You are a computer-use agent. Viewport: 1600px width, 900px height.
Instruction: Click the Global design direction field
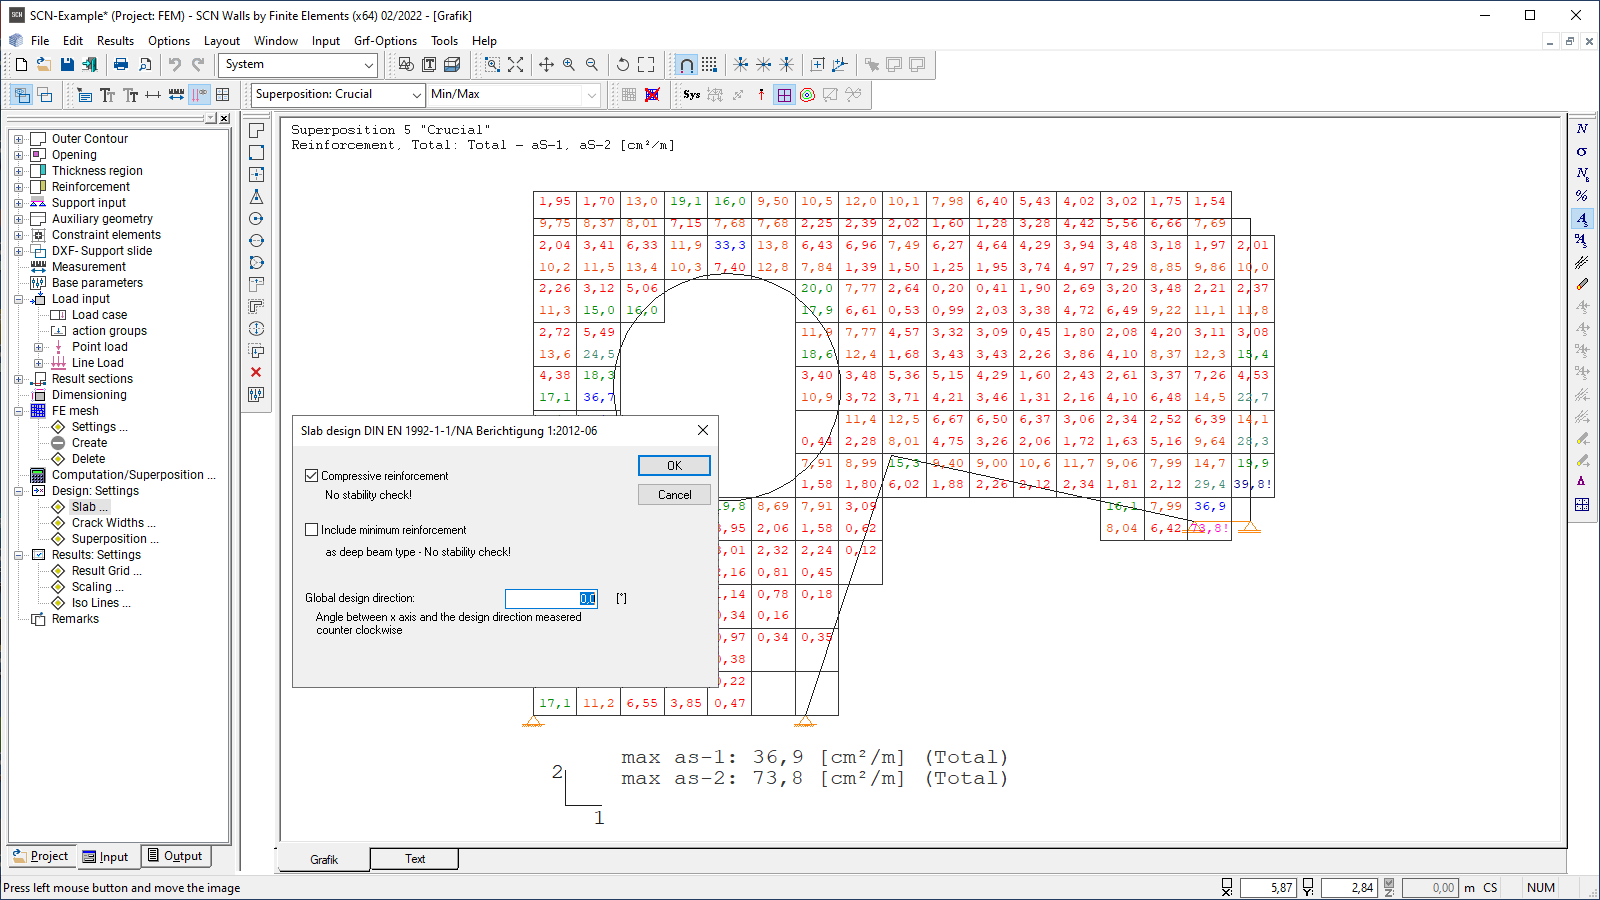point(551,599)
